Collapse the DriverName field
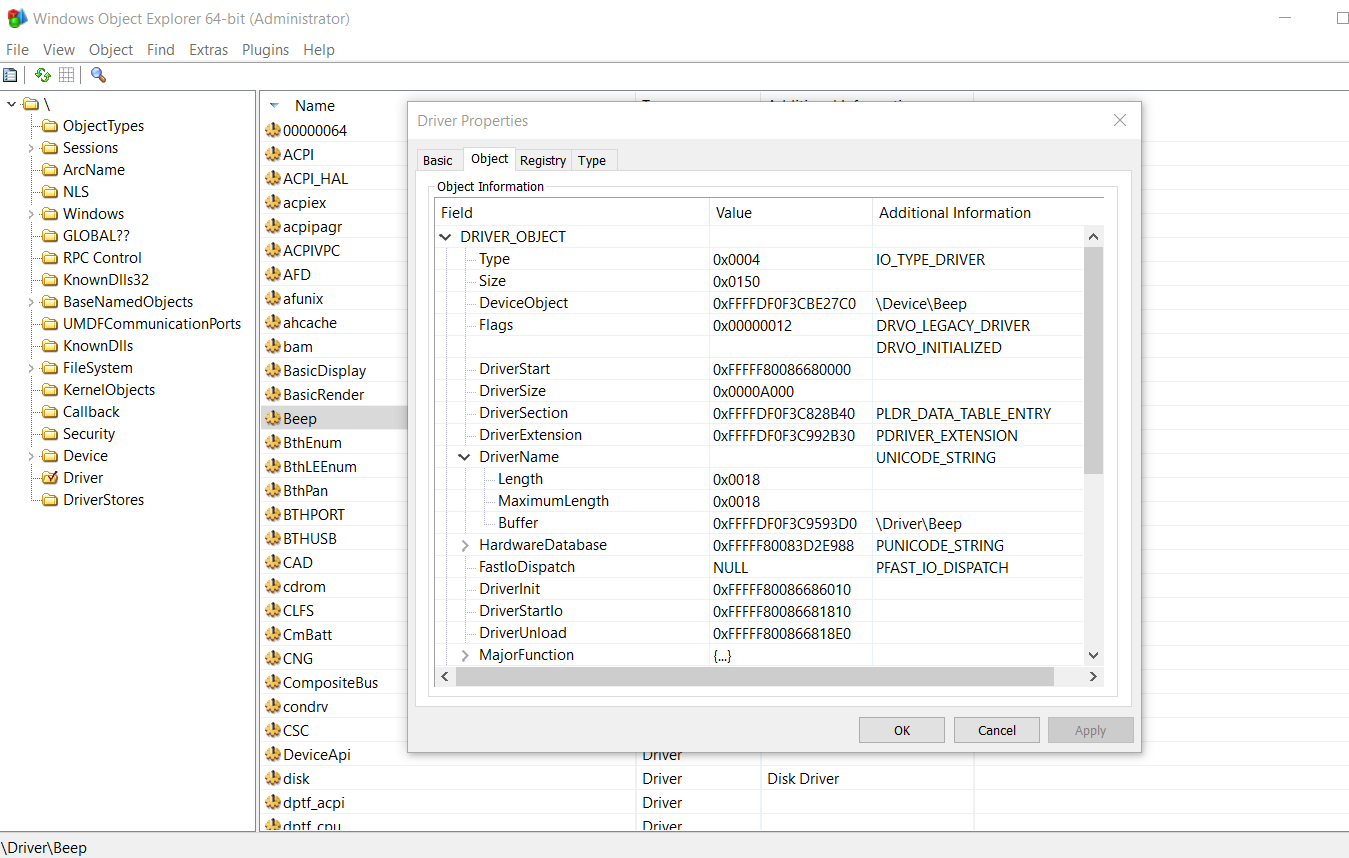The width and height of the screenshot is (1349, 858). point(464,457)
